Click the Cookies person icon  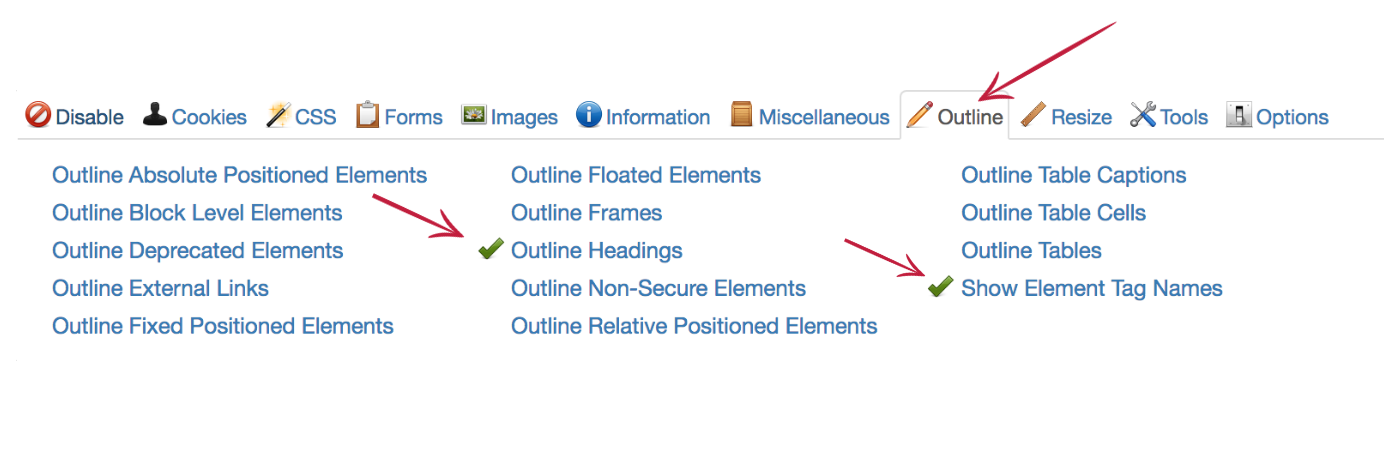tap(155, 115)
